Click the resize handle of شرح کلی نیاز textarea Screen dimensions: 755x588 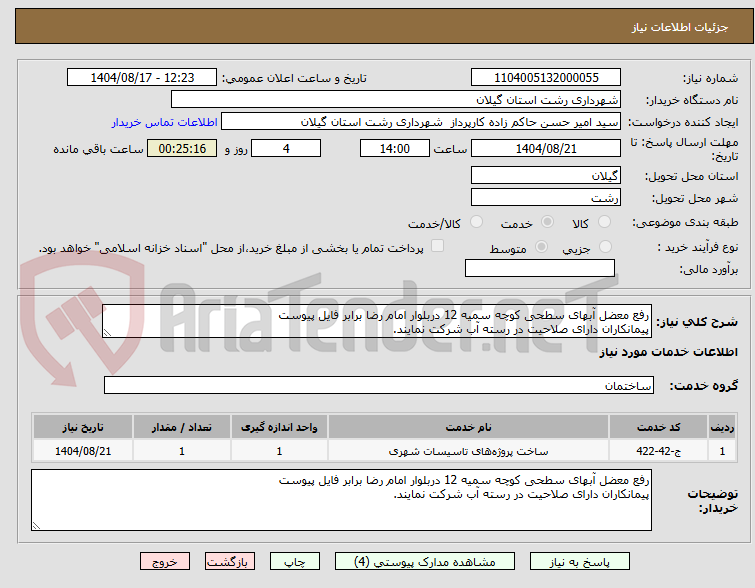tap(107, 333)
